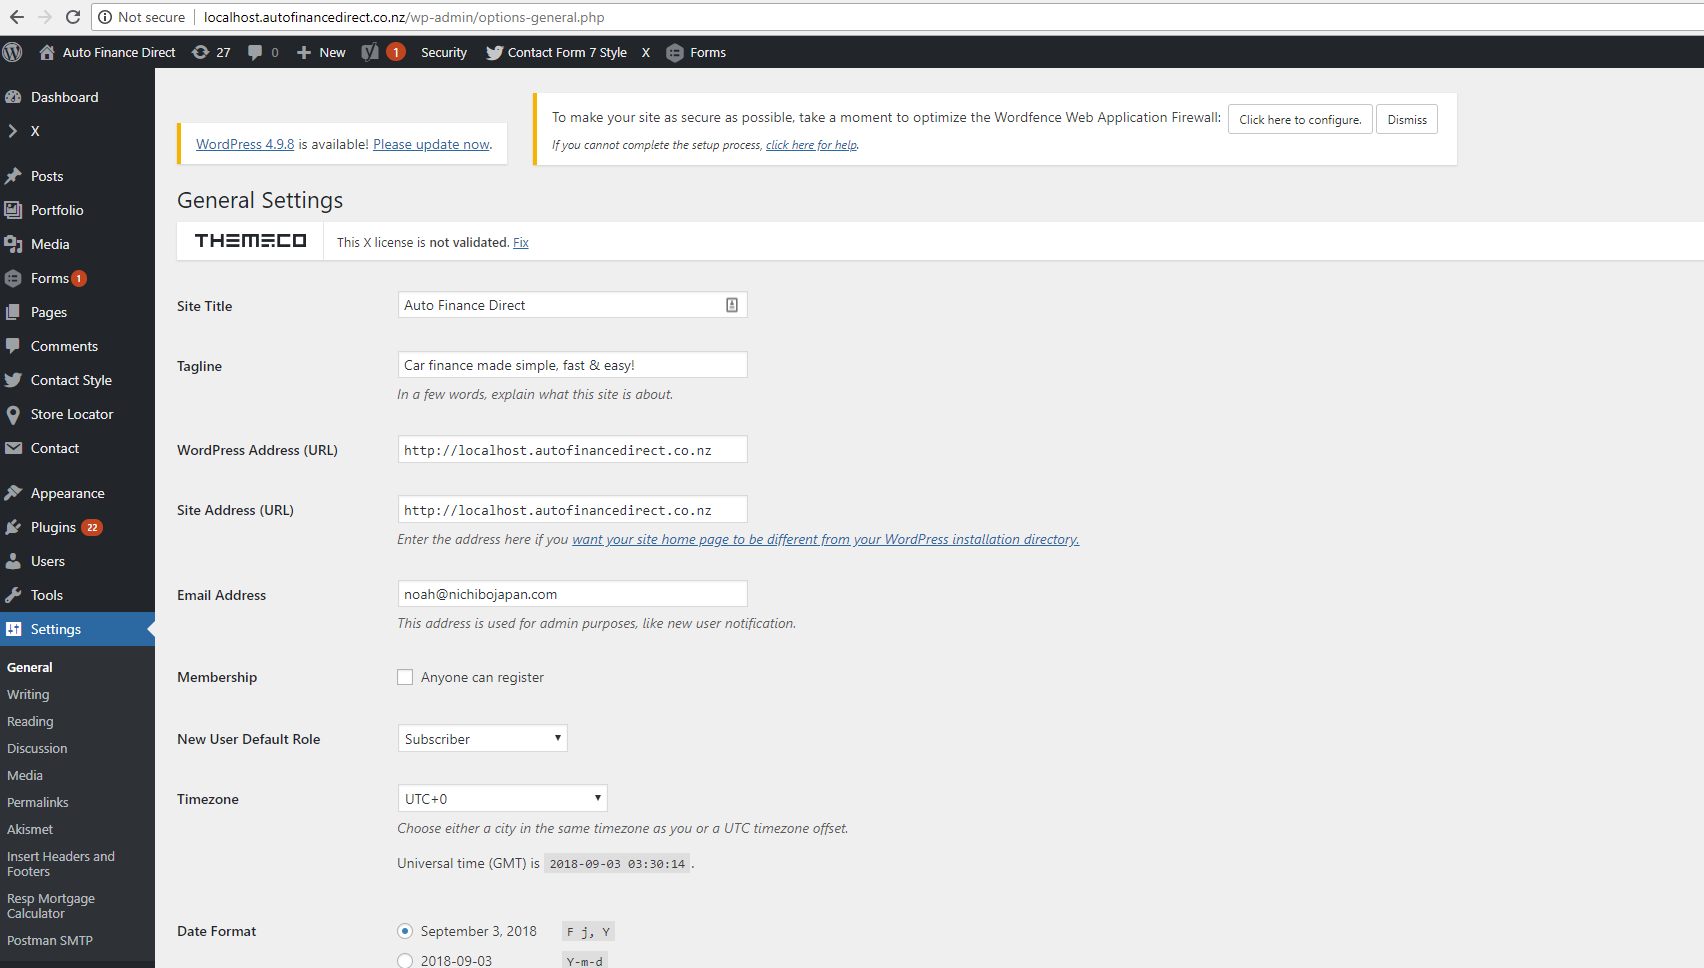Click into the Tagline text field

(572, 365)
